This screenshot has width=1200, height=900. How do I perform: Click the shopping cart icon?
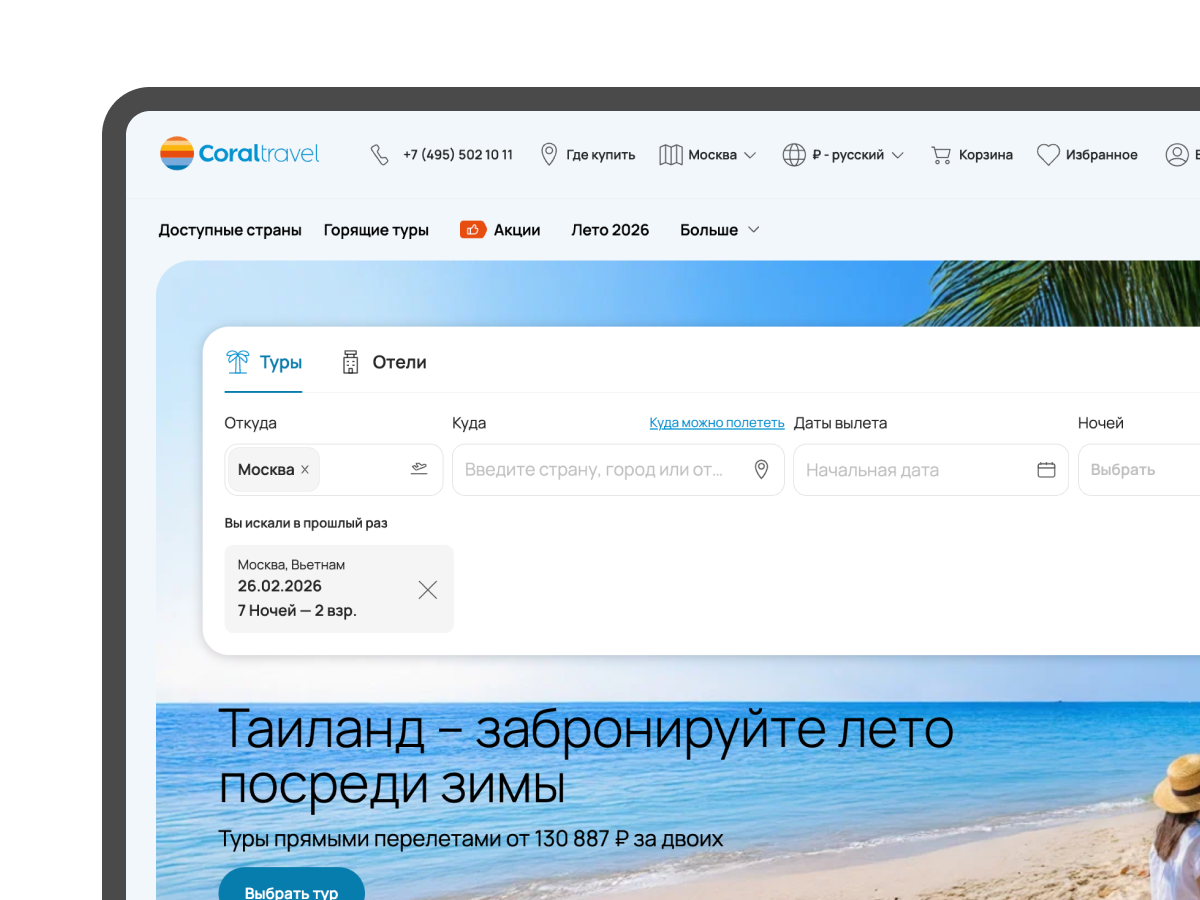(x=941, y=155)
